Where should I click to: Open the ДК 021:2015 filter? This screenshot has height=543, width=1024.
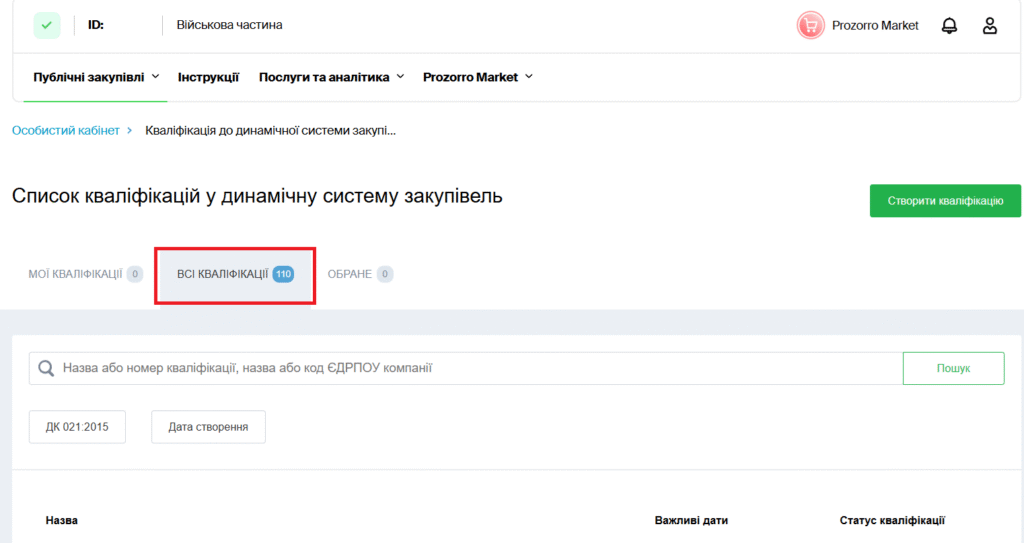(x=77, y=427)
